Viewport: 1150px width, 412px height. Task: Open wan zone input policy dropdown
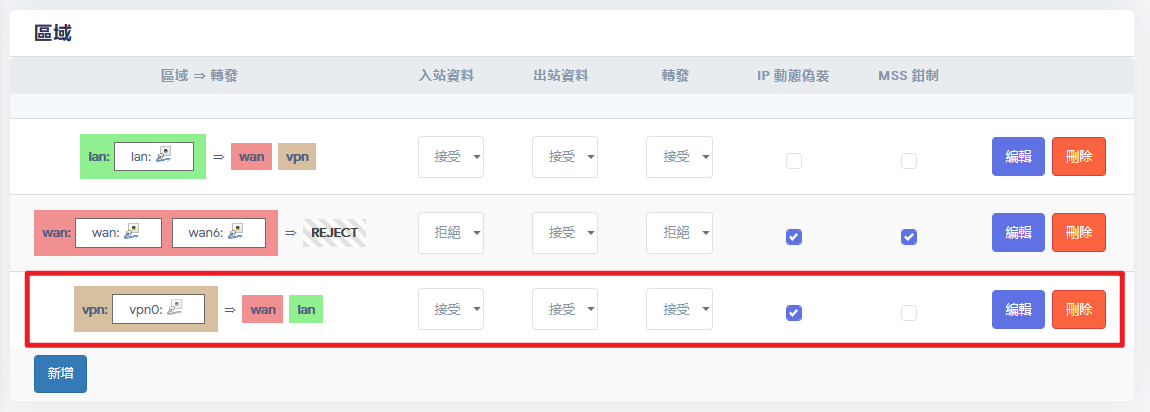point(450,233)
